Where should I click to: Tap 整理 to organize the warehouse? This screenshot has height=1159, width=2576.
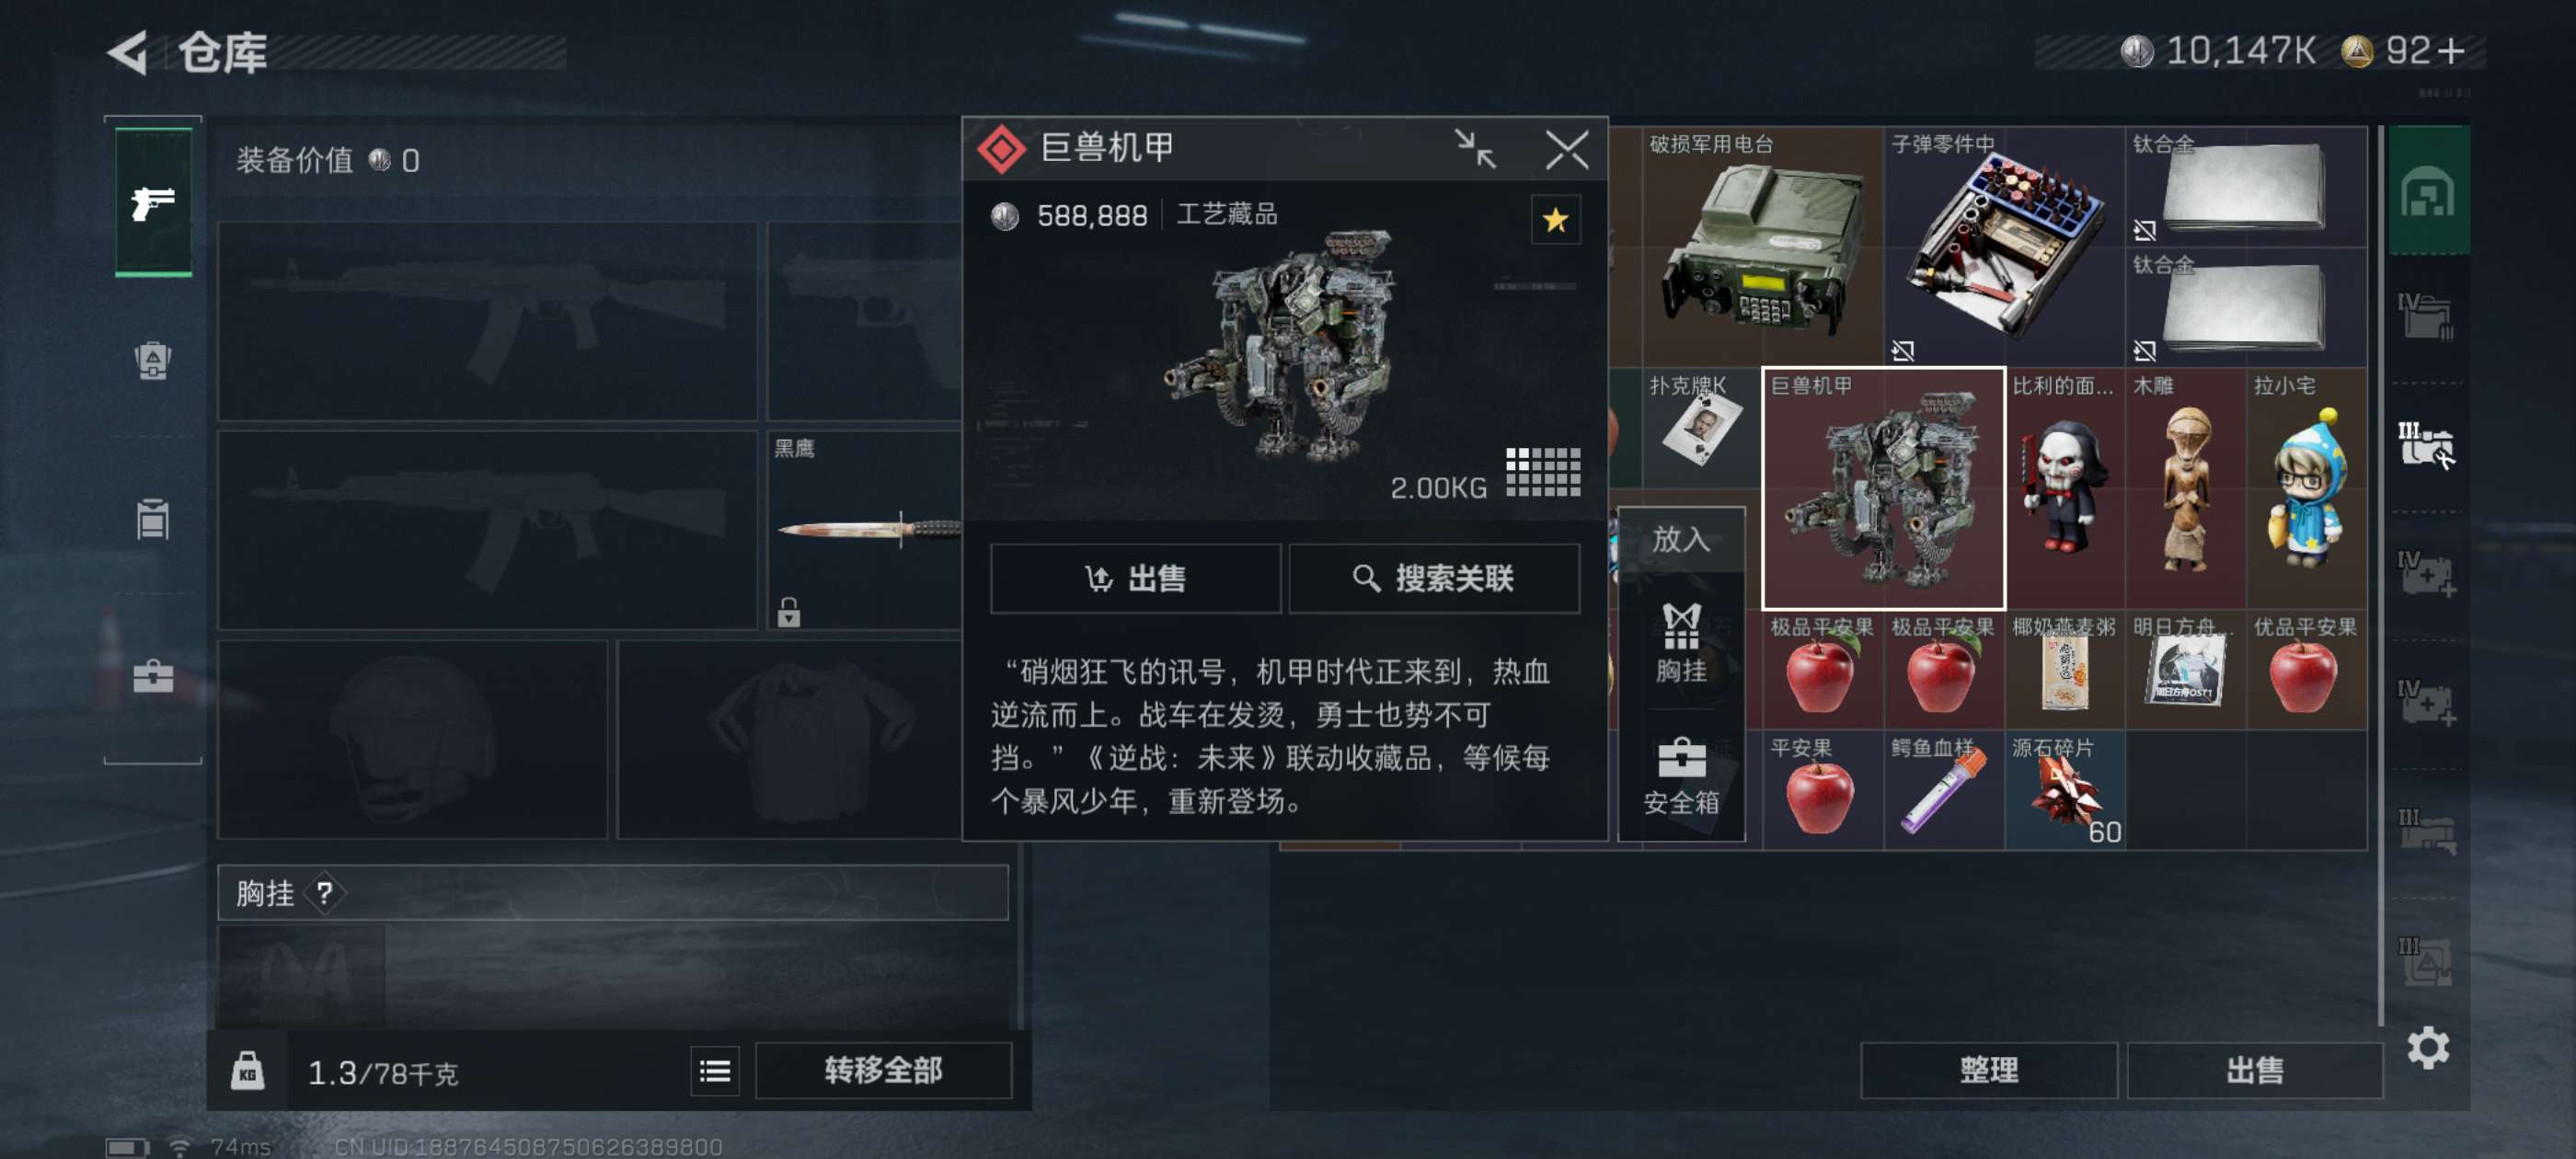[1988, 1070]
